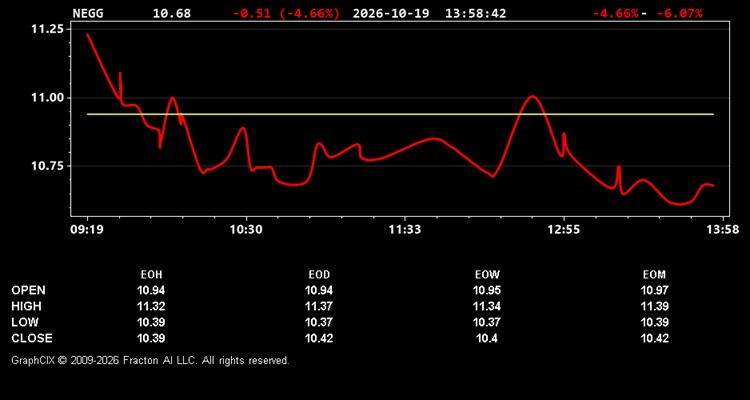This screenshot has height=400, width=750.
Task: Select EOH open value 10.94
Action: [x=151, y=290]
